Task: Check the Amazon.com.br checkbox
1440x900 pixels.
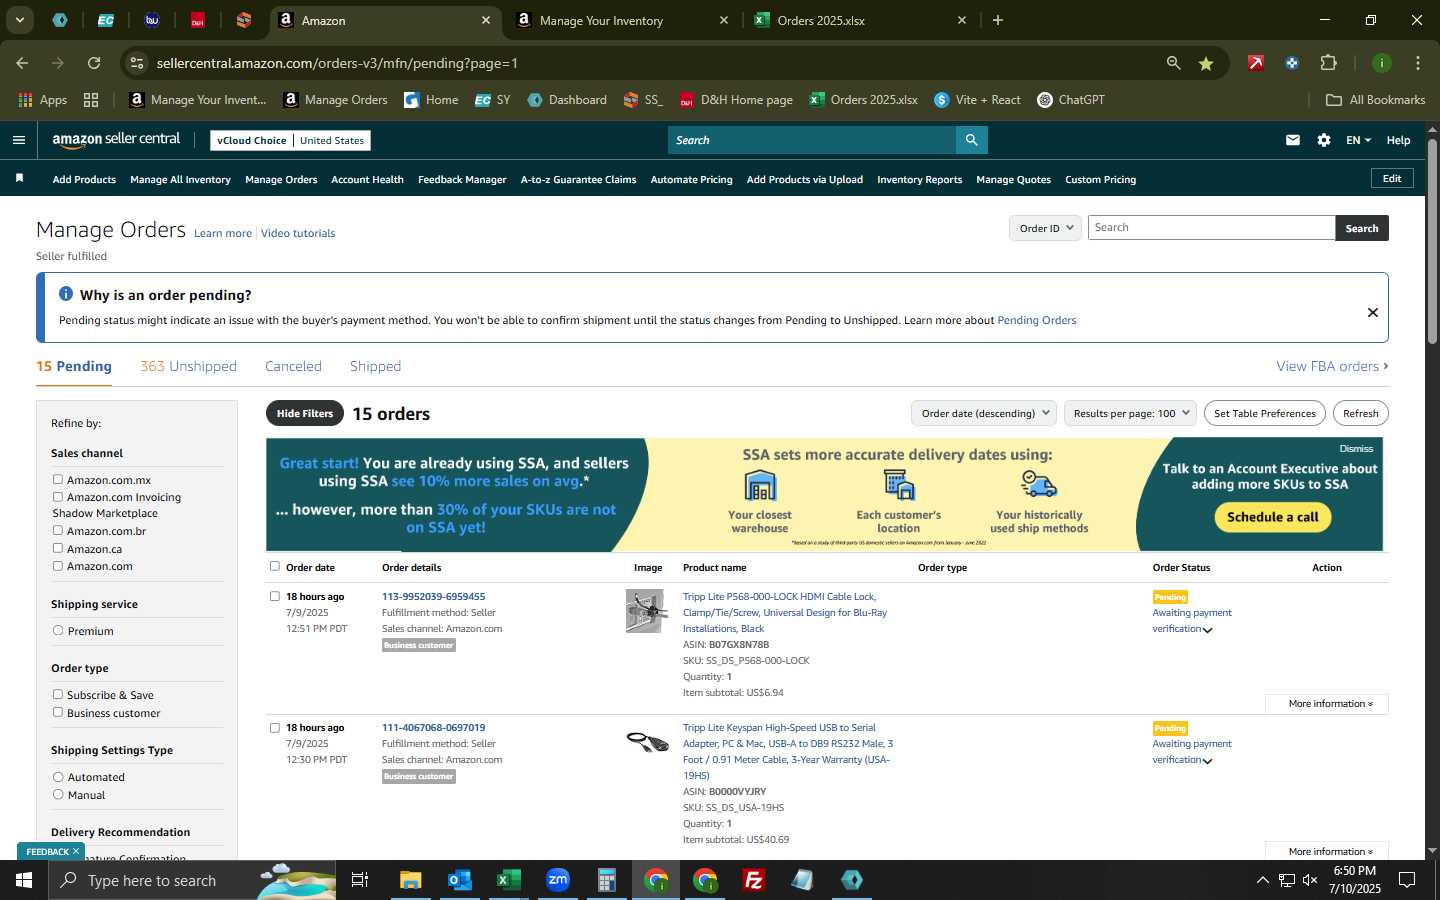Action: [x=58, y=530]
